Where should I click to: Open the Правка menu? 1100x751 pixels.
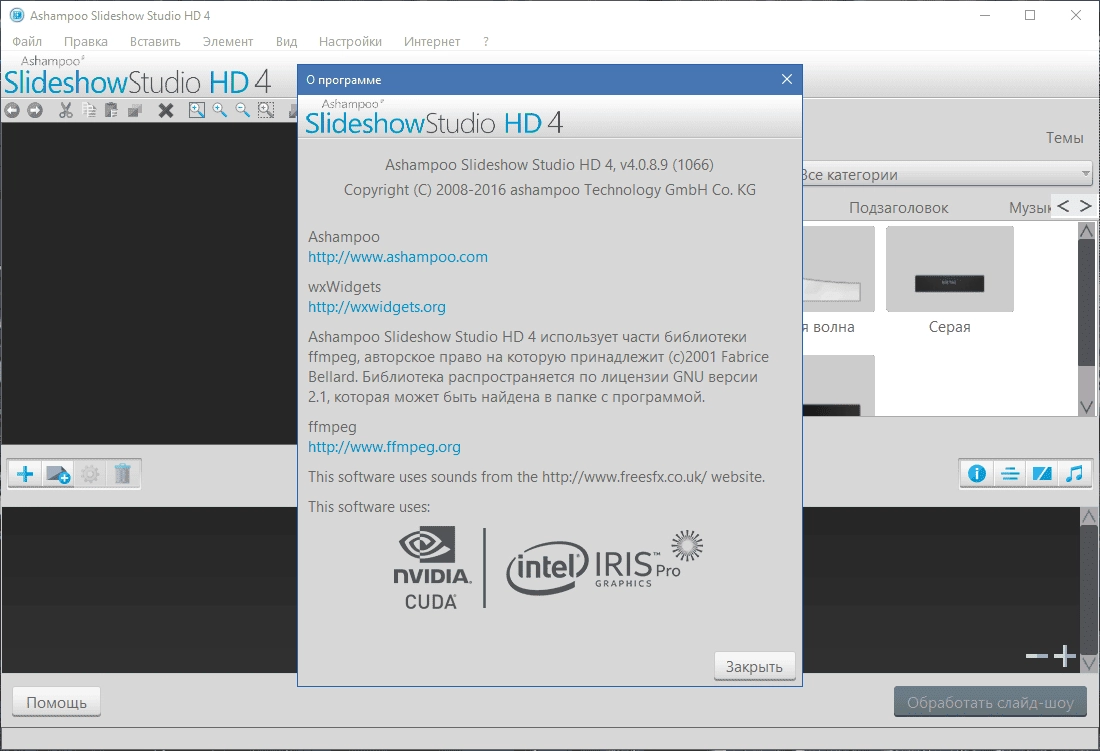click(86, 41)
